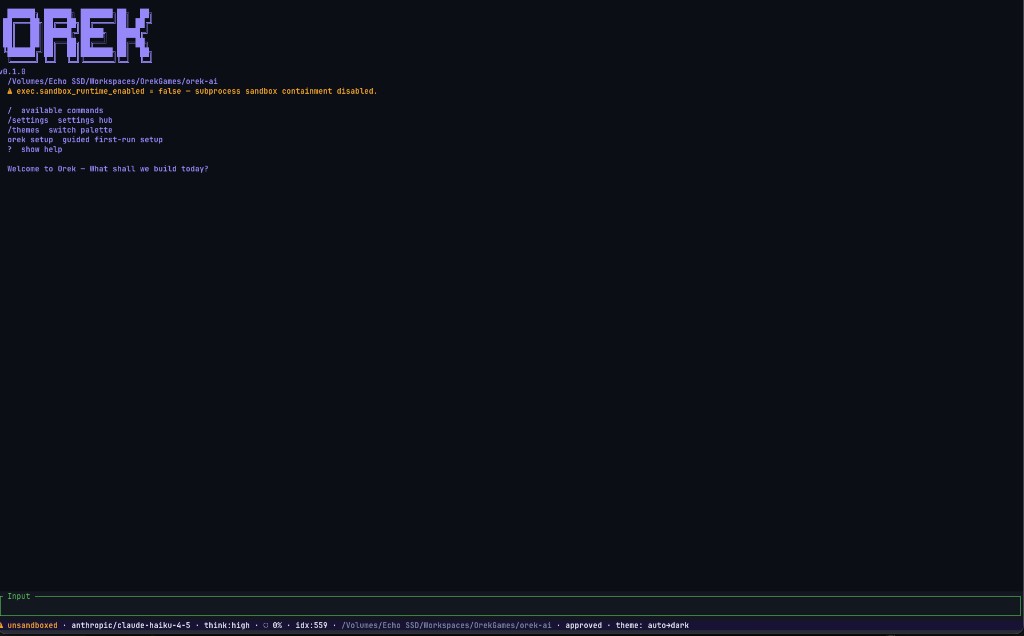
Task: Focus the Input text field
Action: pyautogui.click(x=511, y=606)
